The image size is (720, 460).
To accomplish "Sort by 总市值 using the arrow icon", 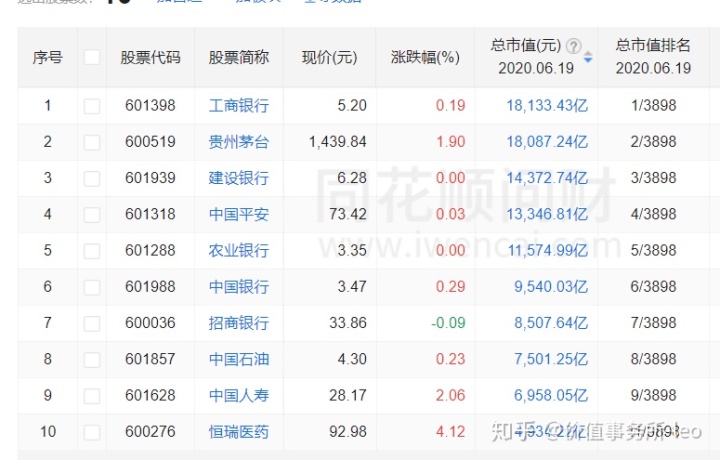I will pyautogui.click(x=588, y=58).
